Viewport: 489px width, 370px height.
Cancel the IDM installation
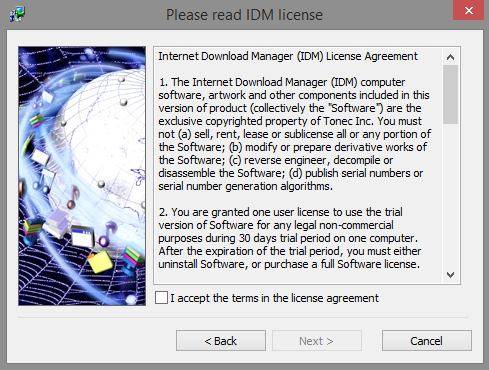coord(427,341)
